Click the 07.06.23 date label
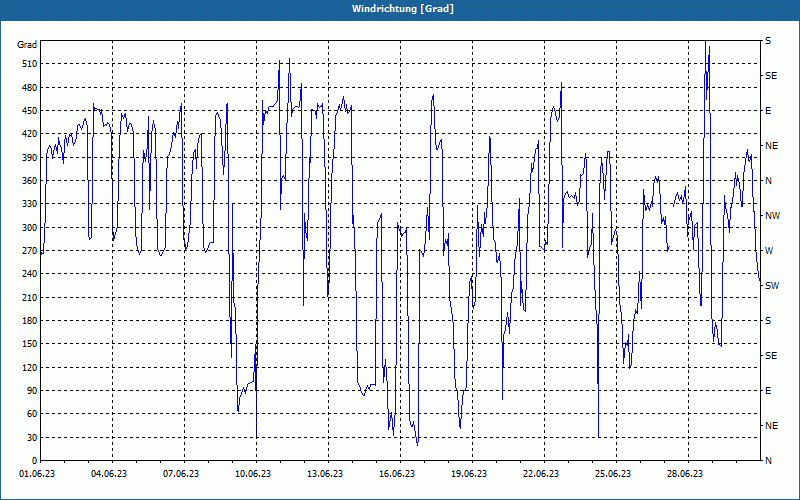 [x=181, y=474]
